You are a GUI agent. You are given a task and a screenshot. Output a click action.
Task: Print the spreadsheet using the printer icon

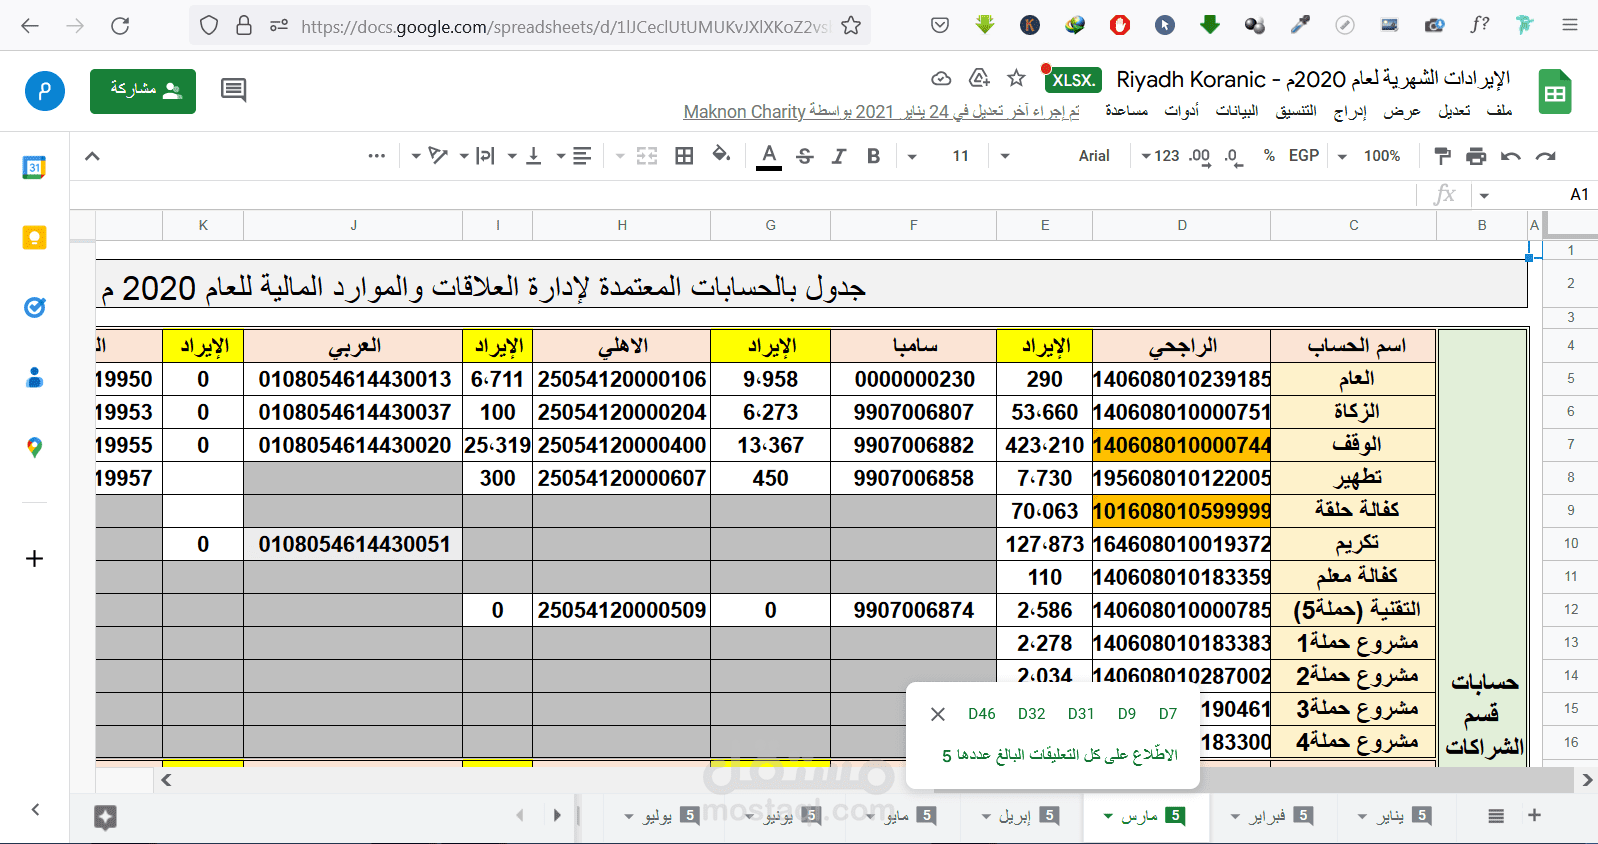1476,156
